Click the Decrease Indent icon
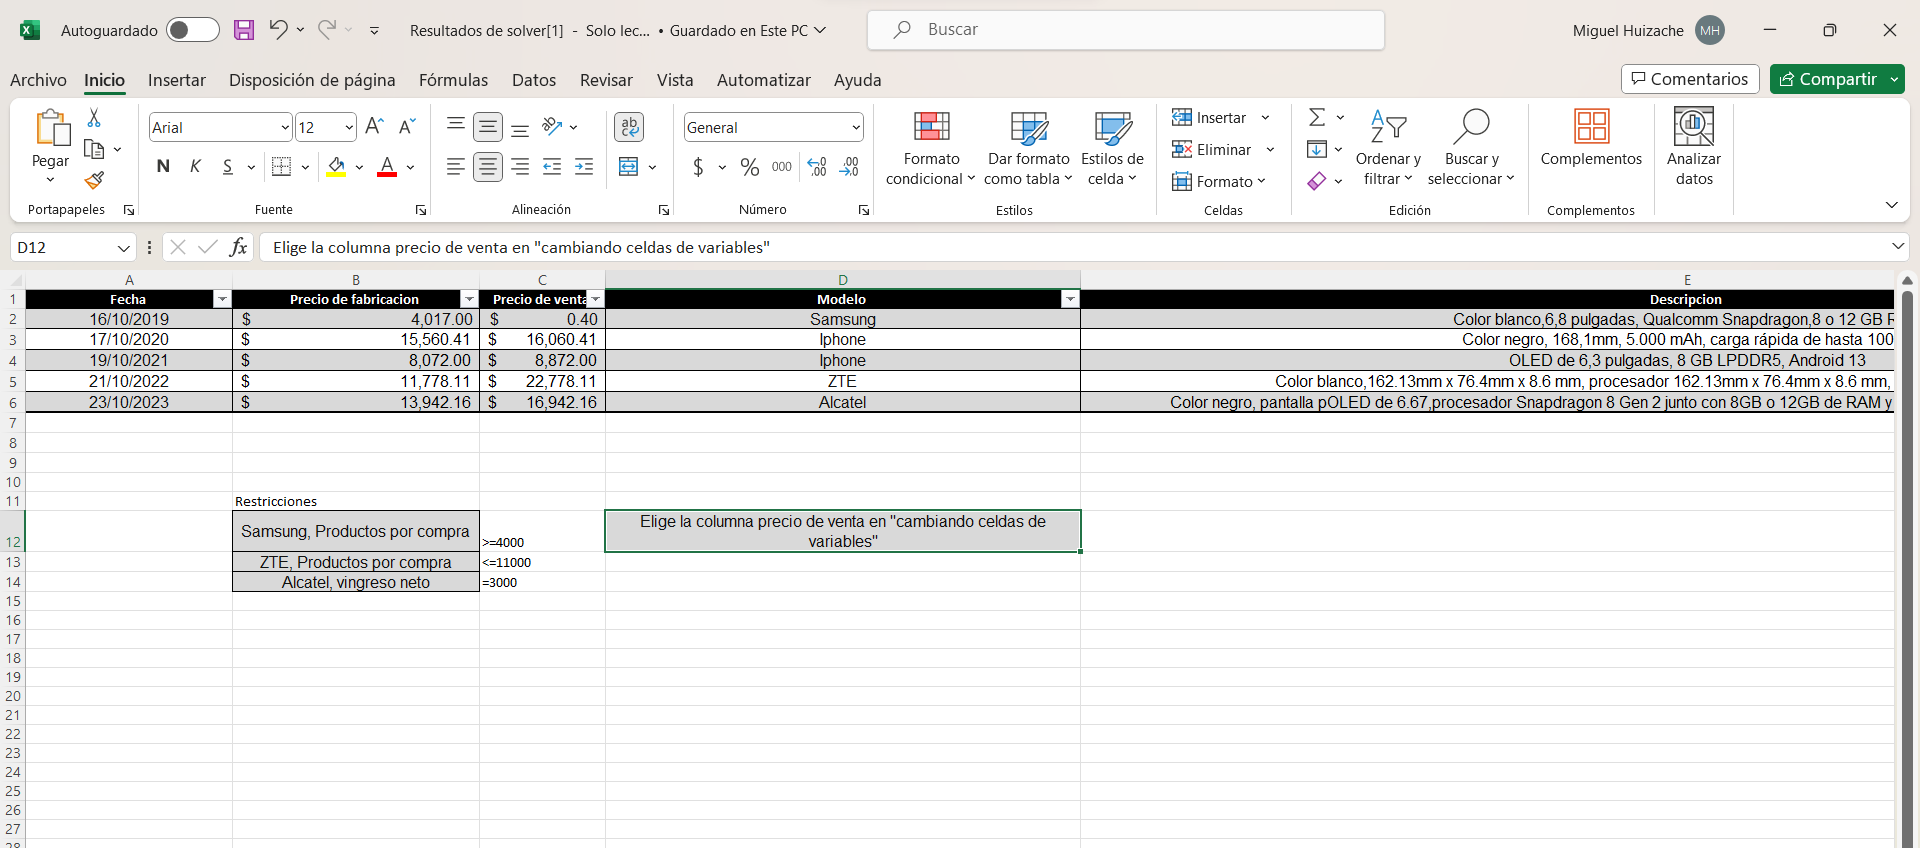The width and height of the screenshot is (1920, 848). pyautogui.click(x=552, y=167)
